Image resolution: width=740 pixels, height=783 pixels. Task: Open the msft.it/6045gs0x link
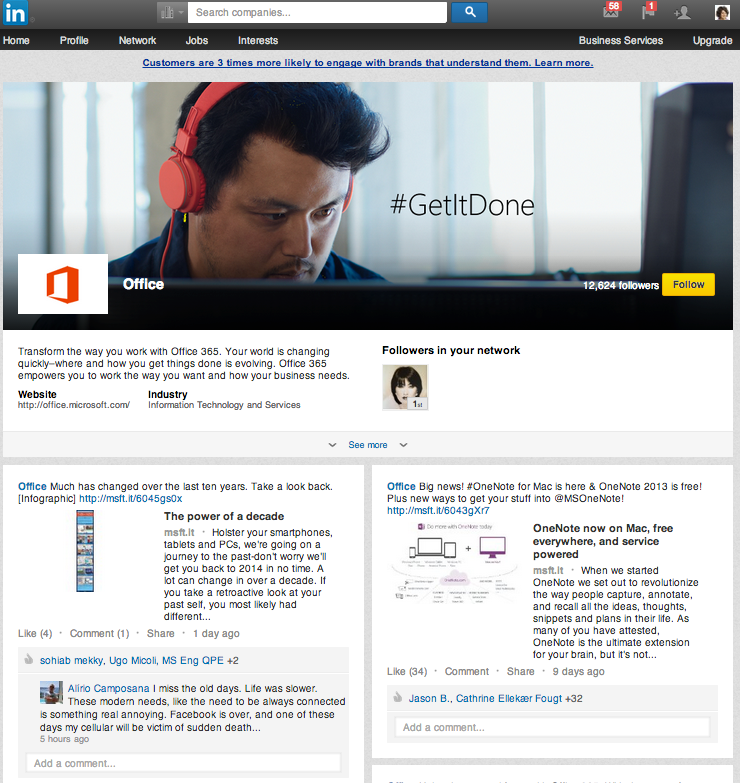point(131,499)
